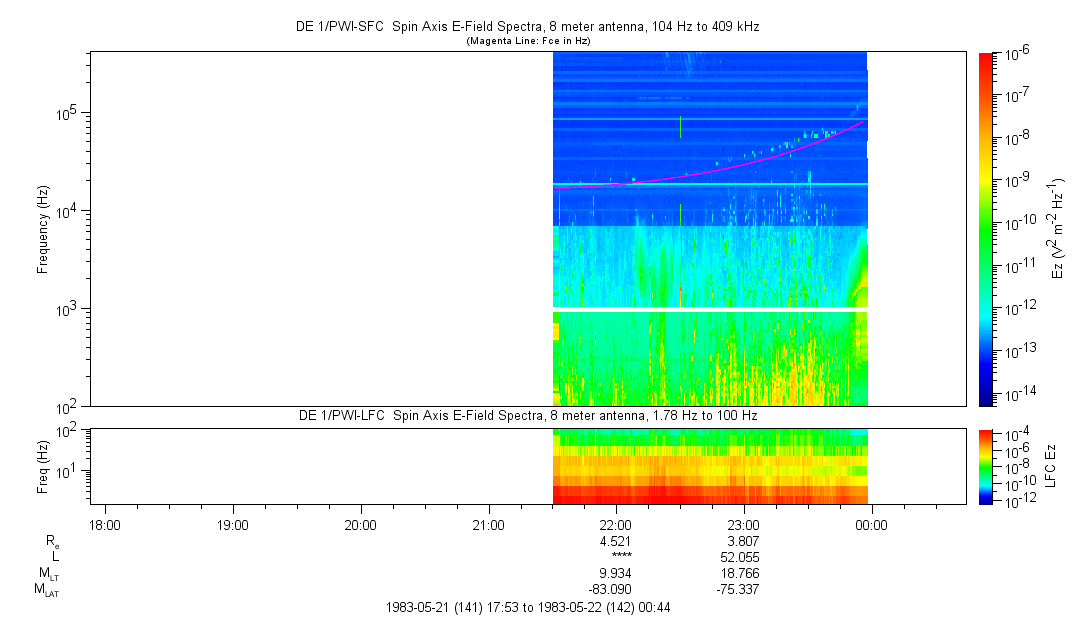
Task: Click the LFC Ez color scale bar
Action: (x=986, y=465)
